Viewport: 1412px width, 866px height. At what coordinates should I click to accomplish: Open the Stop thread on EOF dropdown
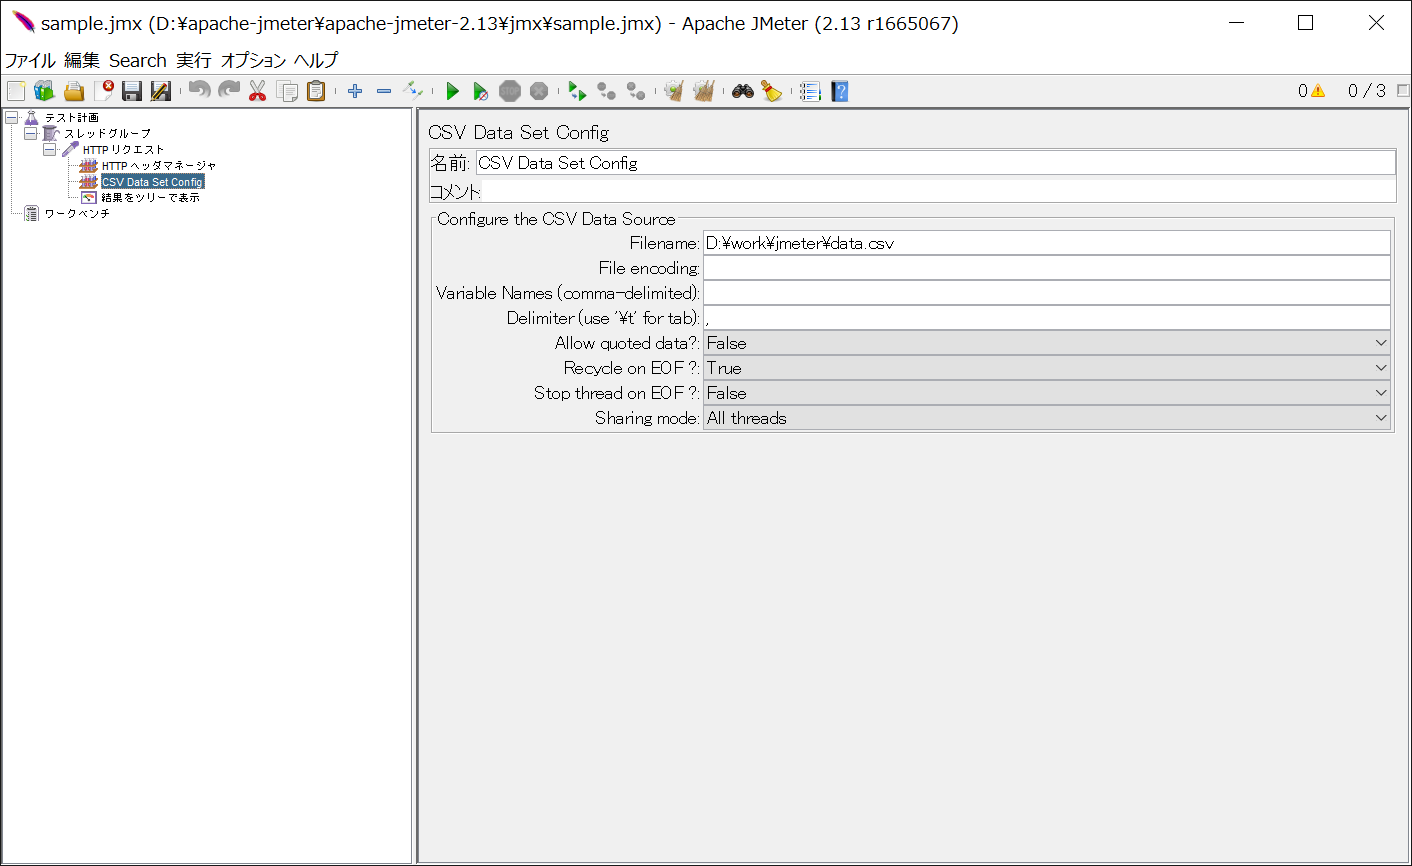click(1046, 393)
